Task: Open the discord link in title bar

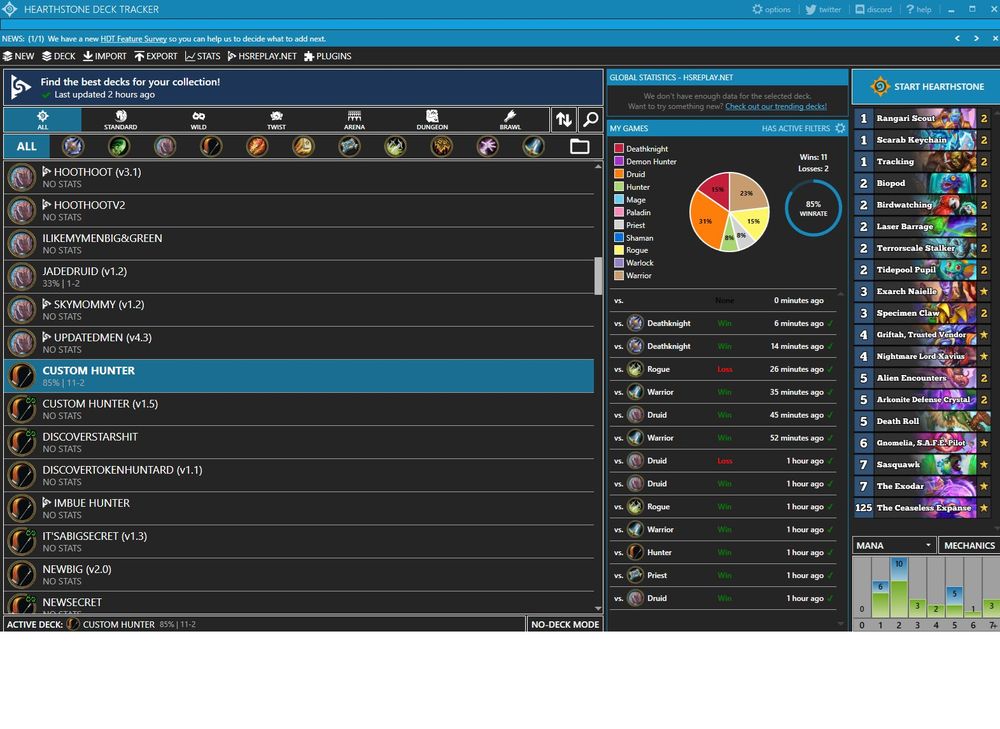Action: coord(874,10)
